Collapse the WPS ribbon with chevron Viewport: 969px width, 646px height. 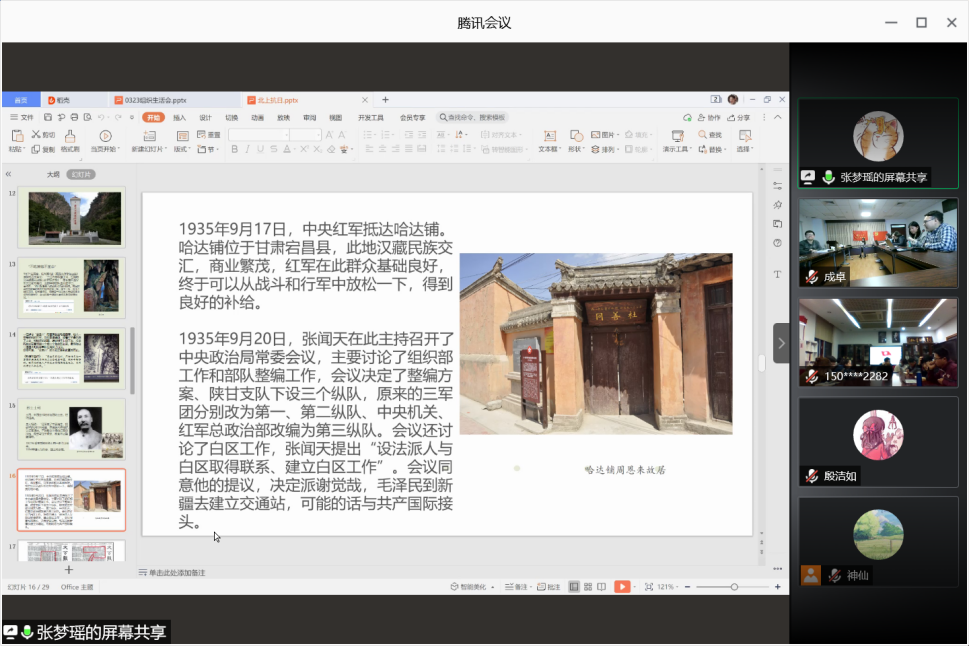(x=777, y=117)
